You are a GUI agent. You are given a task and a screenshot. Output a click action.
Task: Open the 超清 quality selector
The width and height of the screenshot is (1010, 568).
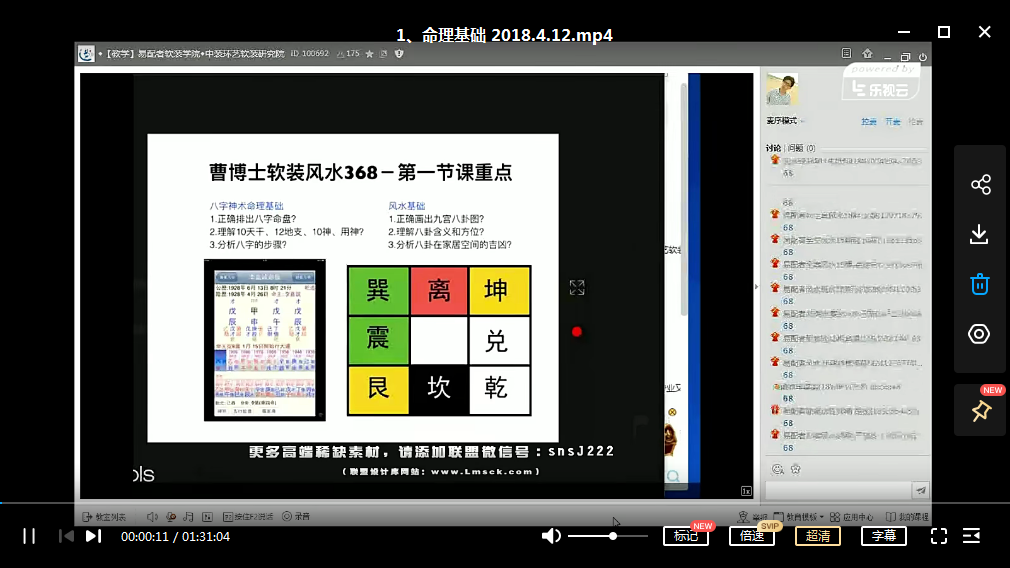(818, 536)
